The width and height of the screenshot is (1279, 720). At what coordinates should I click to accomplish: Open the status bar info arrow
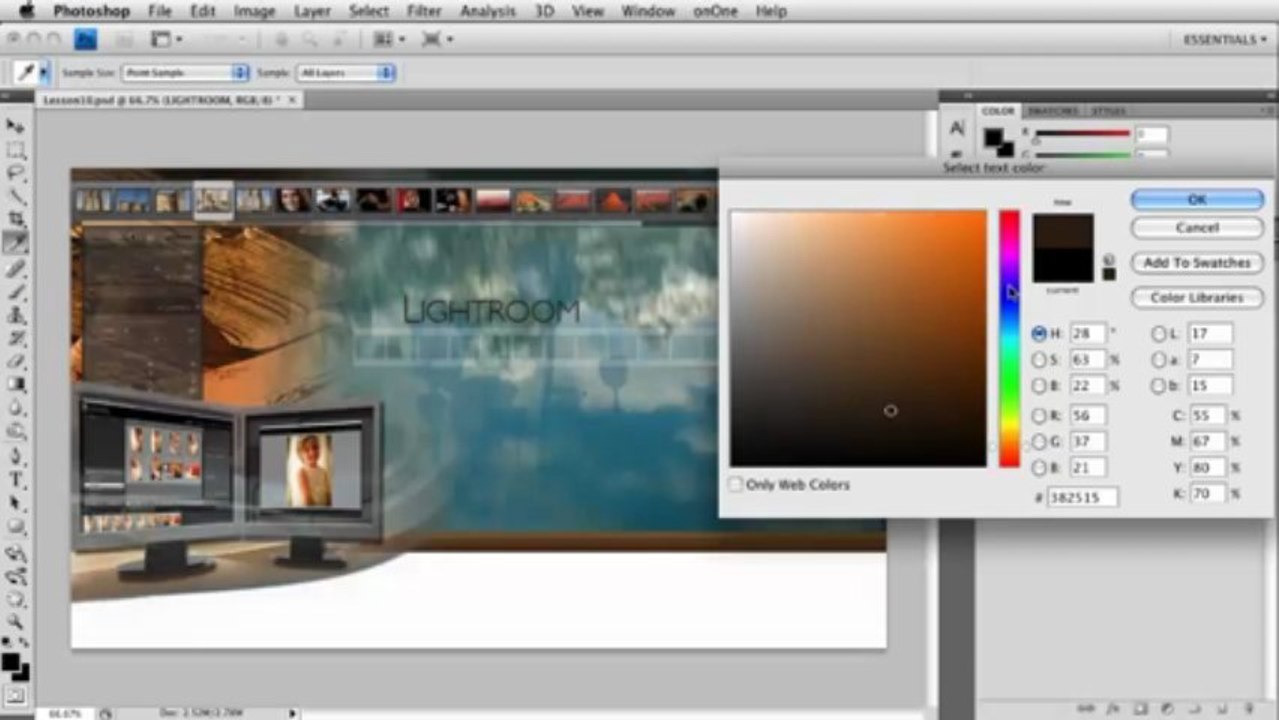tap(293, 713)
